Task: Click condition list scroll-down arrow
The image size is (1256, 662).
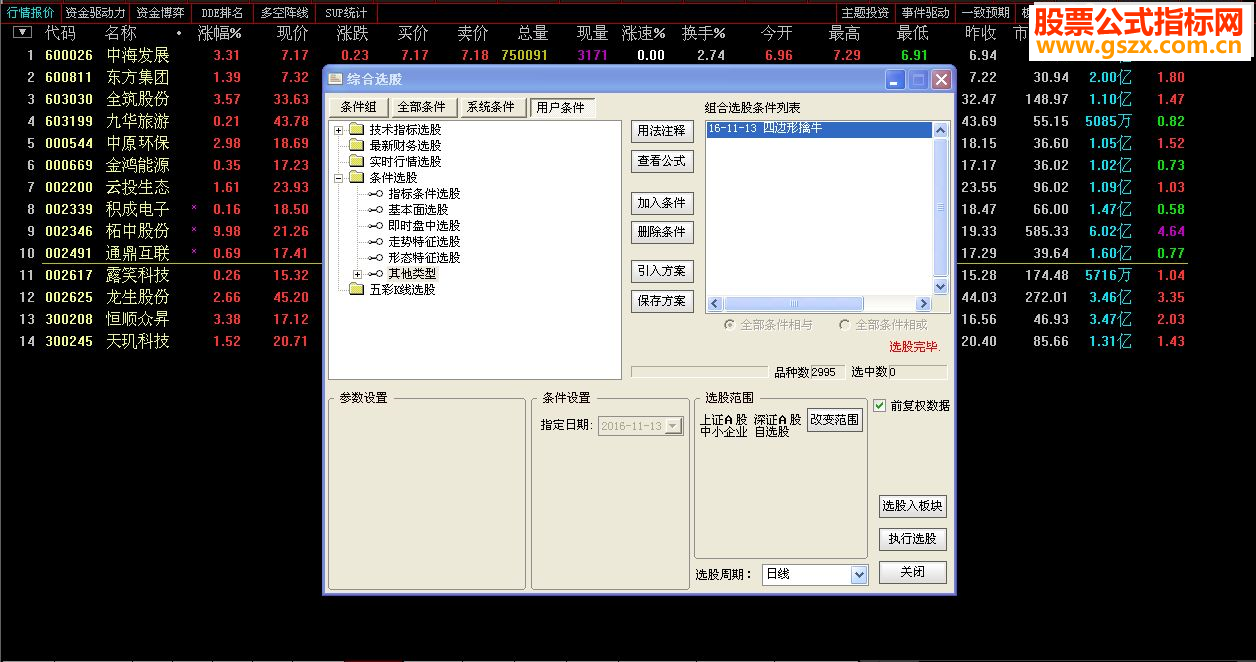Action: click(940, 287)
